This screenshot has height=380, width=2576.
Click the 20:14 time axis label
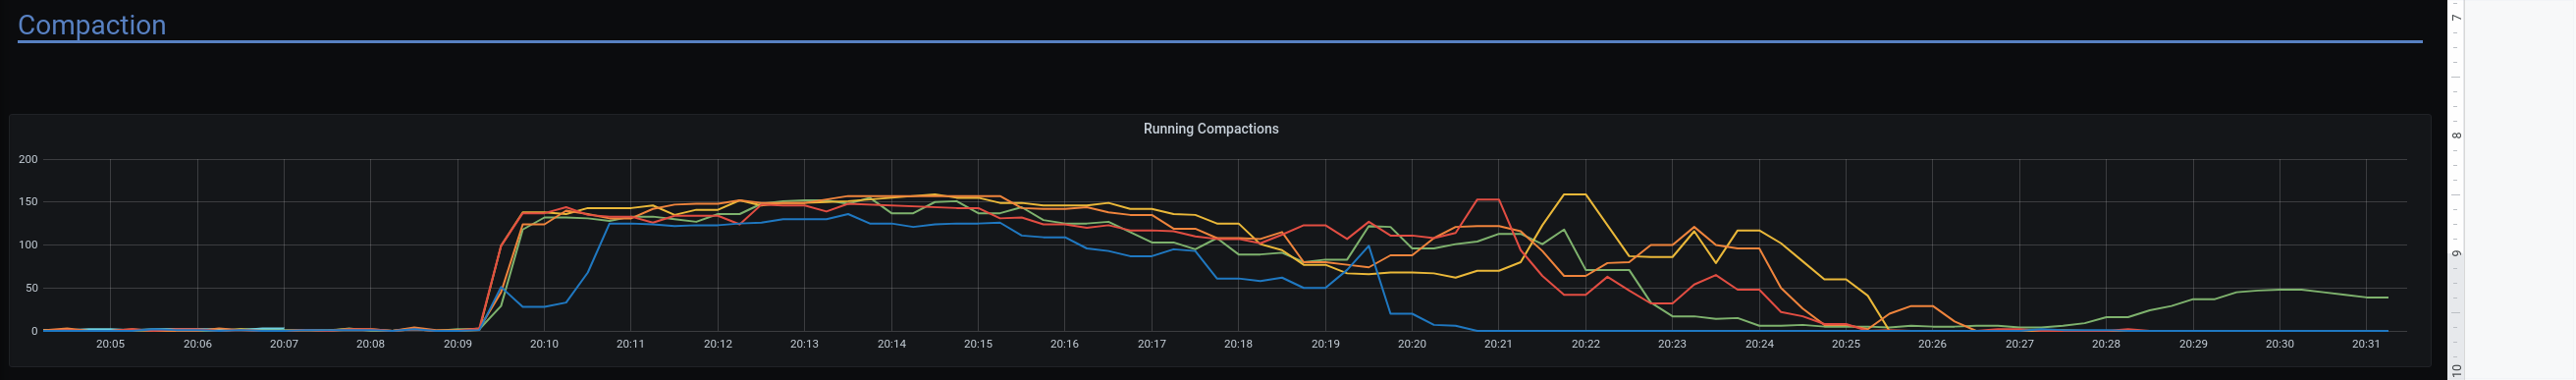(x=892, y=344)
